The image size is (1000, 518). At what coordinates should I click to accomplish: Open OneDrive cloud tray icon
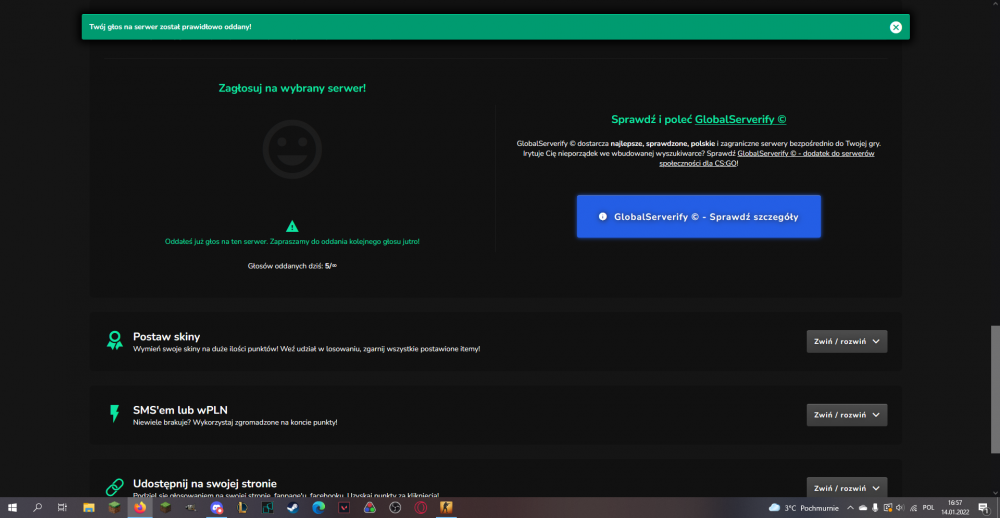pos(863,508)
